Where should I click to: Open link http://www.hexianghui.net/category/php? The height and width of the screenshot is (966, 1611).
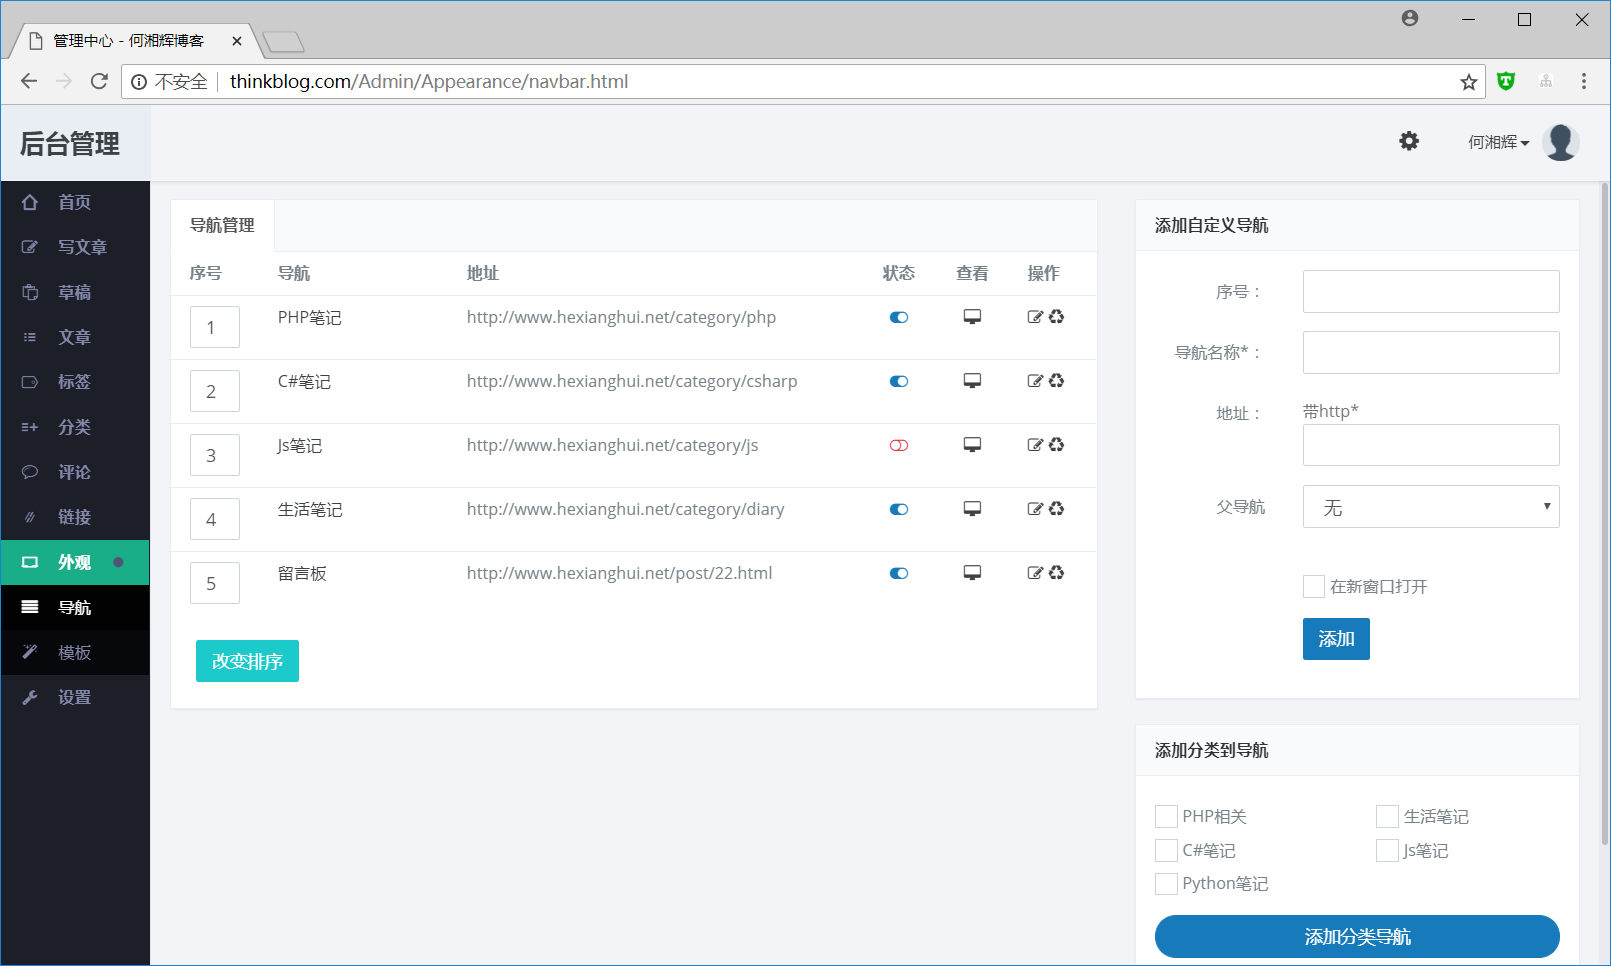point(621,317)
